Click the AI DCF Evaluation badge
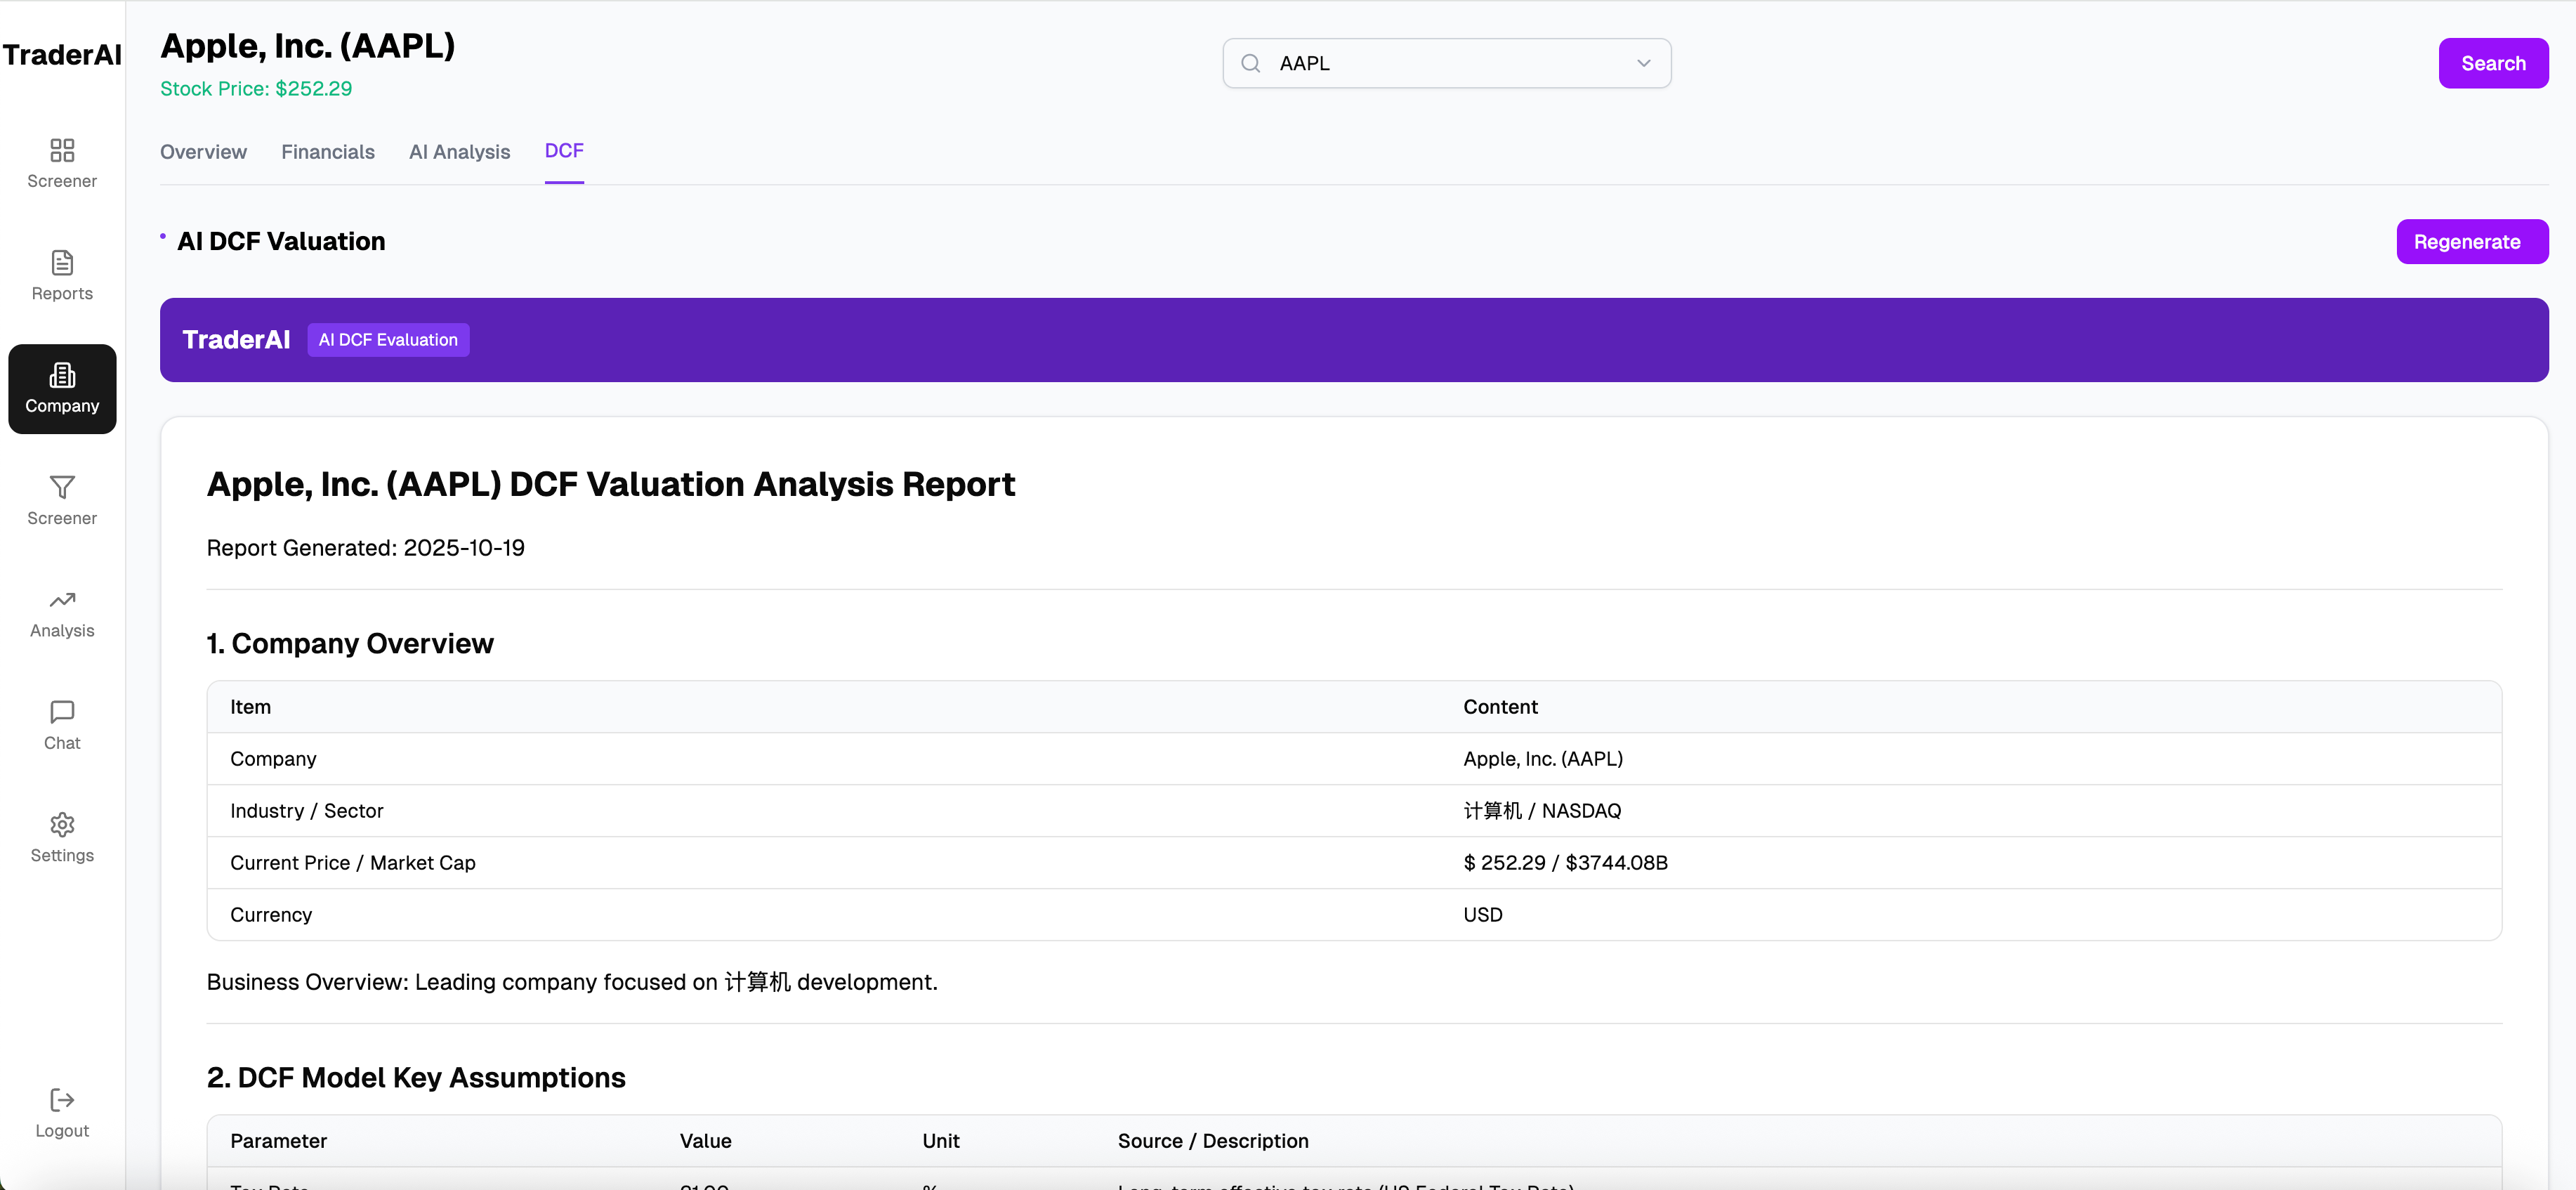 (388, 340)
